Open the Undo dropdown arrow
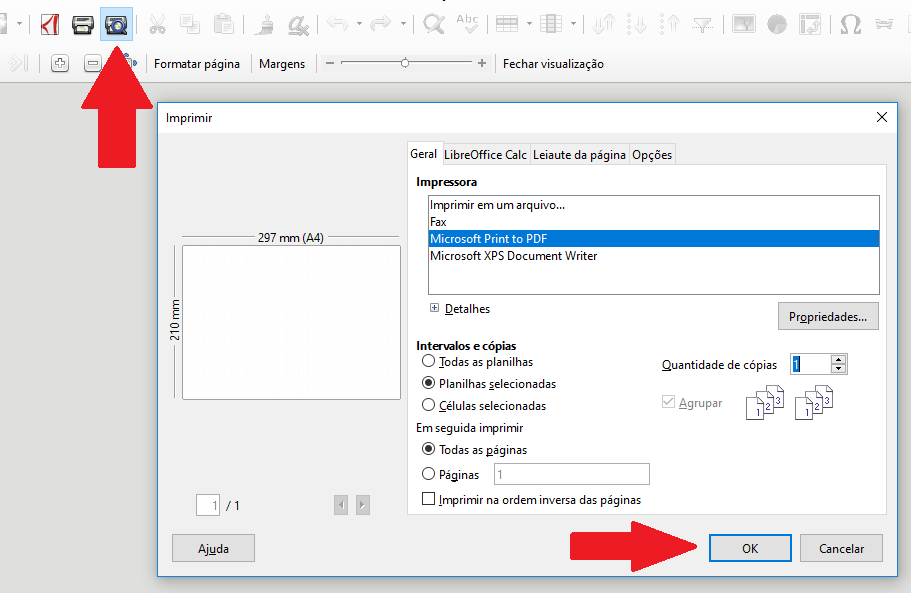This screenshot has height=593, width=911. [x=359, y=24]
